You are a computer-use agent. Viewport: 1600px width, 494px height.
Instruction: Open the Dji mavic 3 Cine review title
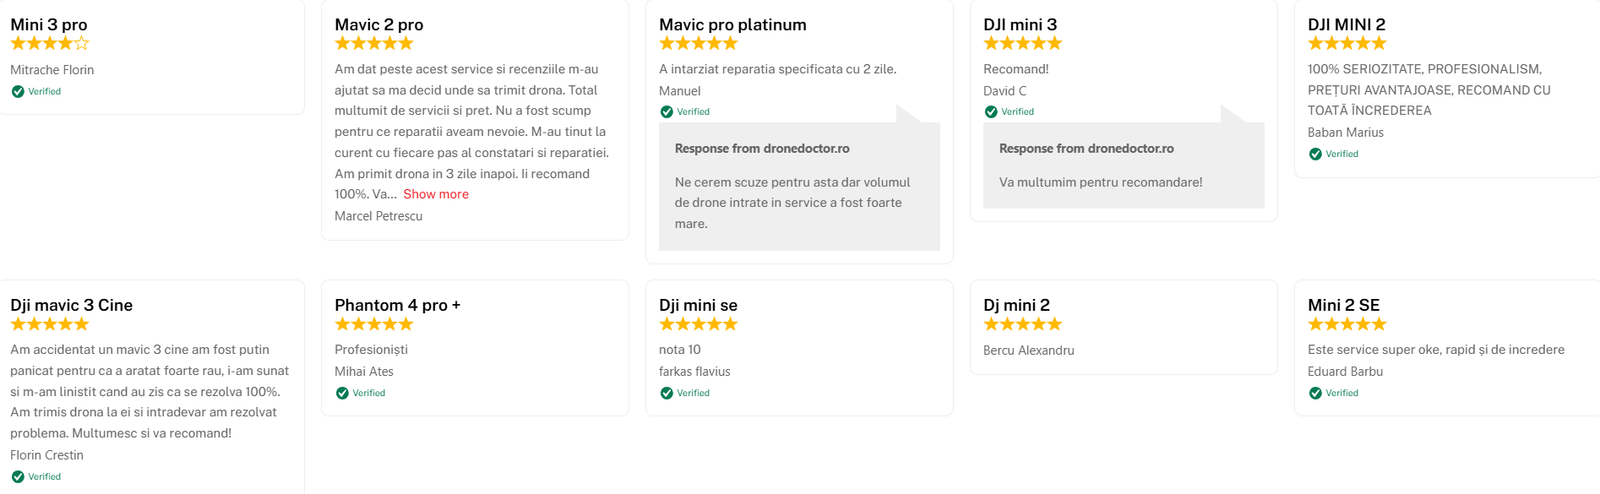coord(71,305)
